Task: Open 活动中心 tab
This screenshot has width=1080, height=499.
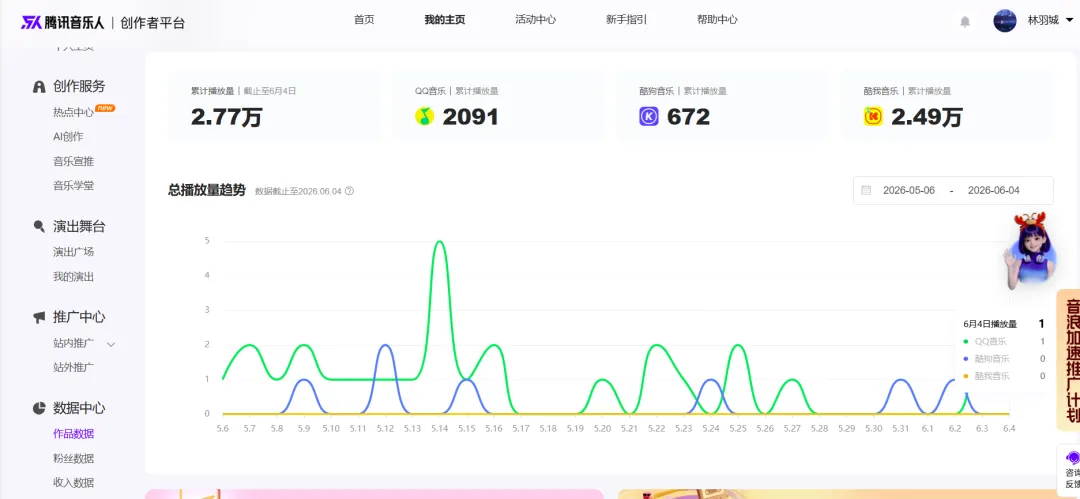Action: [535, 19]
